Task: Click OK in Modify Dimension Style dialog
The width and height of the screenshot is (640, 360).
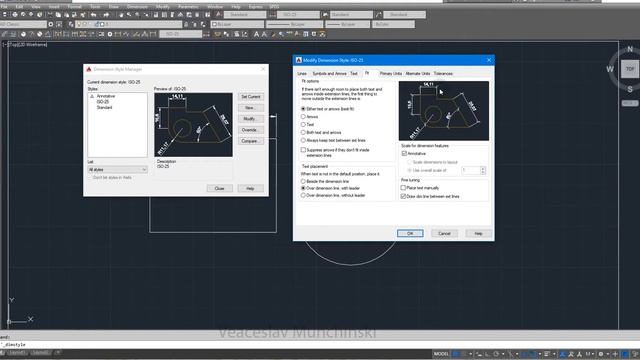Action: tap(410, 233)
